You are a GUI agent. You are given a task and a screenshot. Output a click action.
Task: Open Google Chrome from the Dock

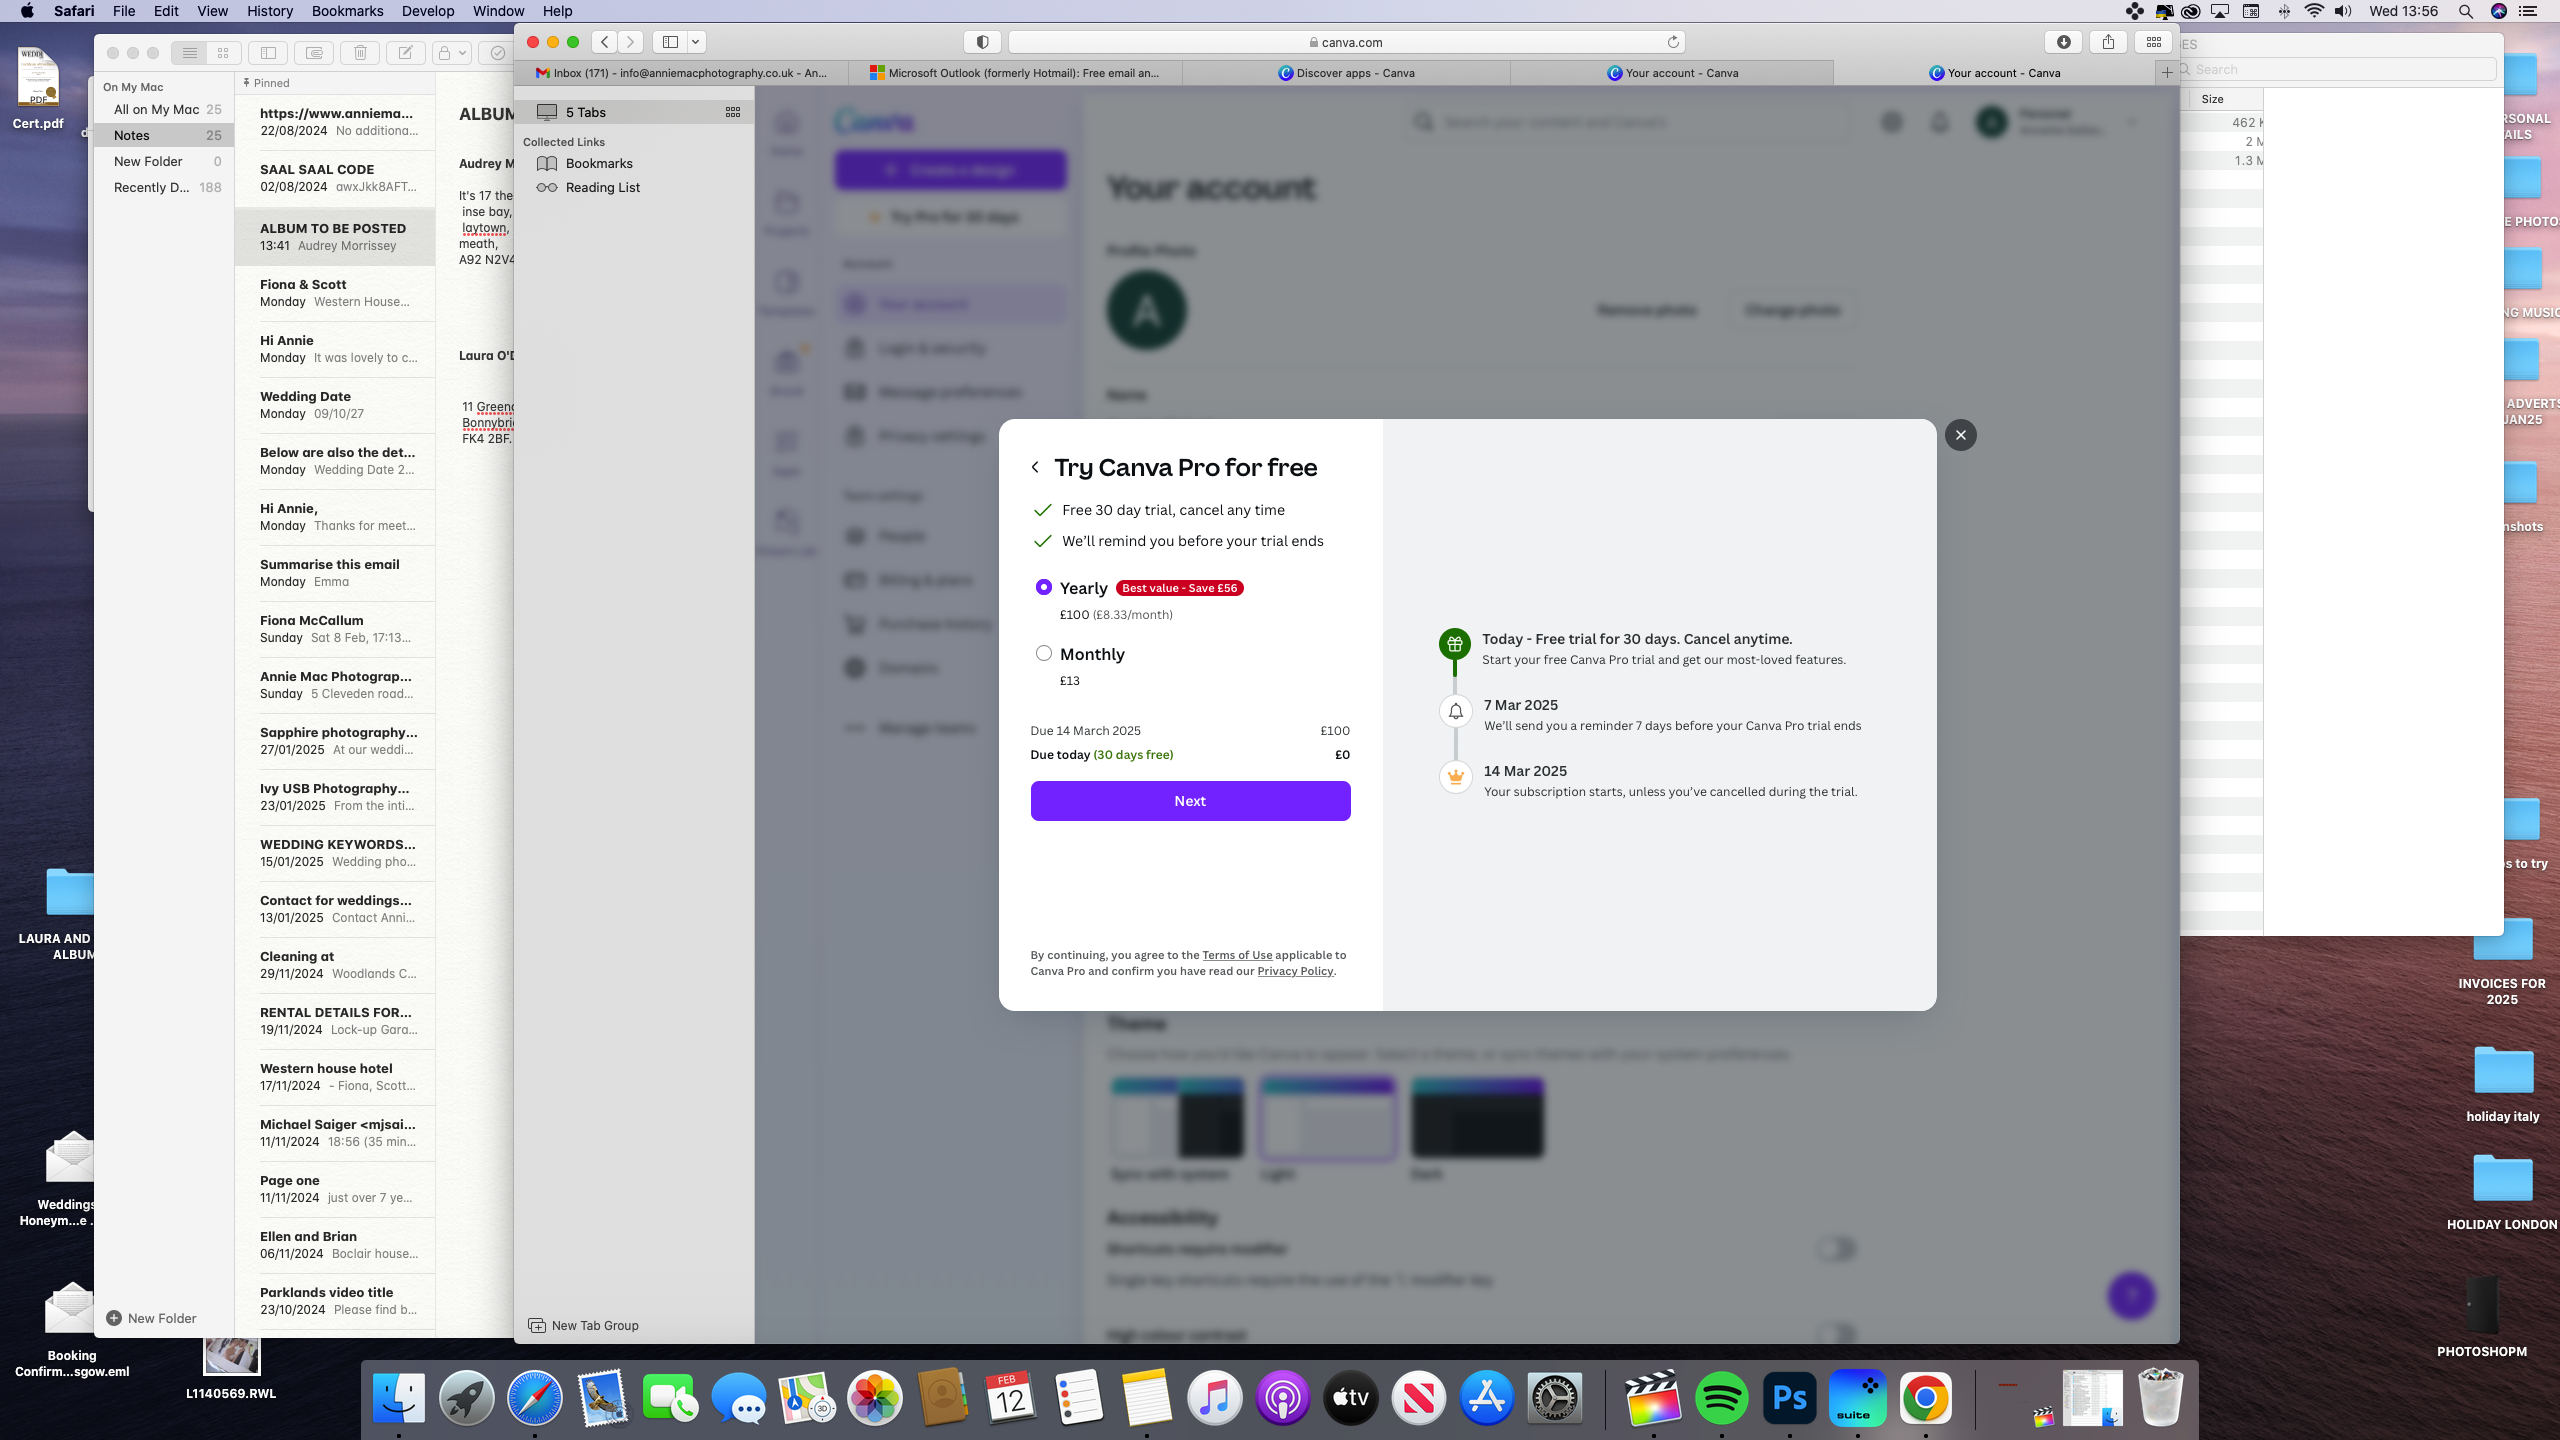coord(1925,1397)
